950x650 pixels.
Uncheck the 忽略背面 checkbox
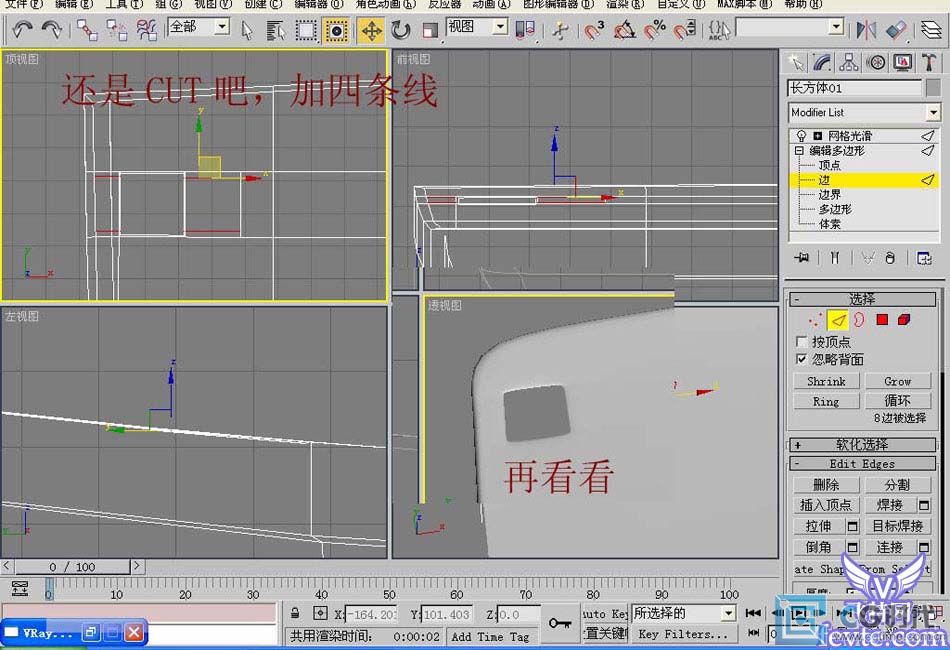(802, 359)
